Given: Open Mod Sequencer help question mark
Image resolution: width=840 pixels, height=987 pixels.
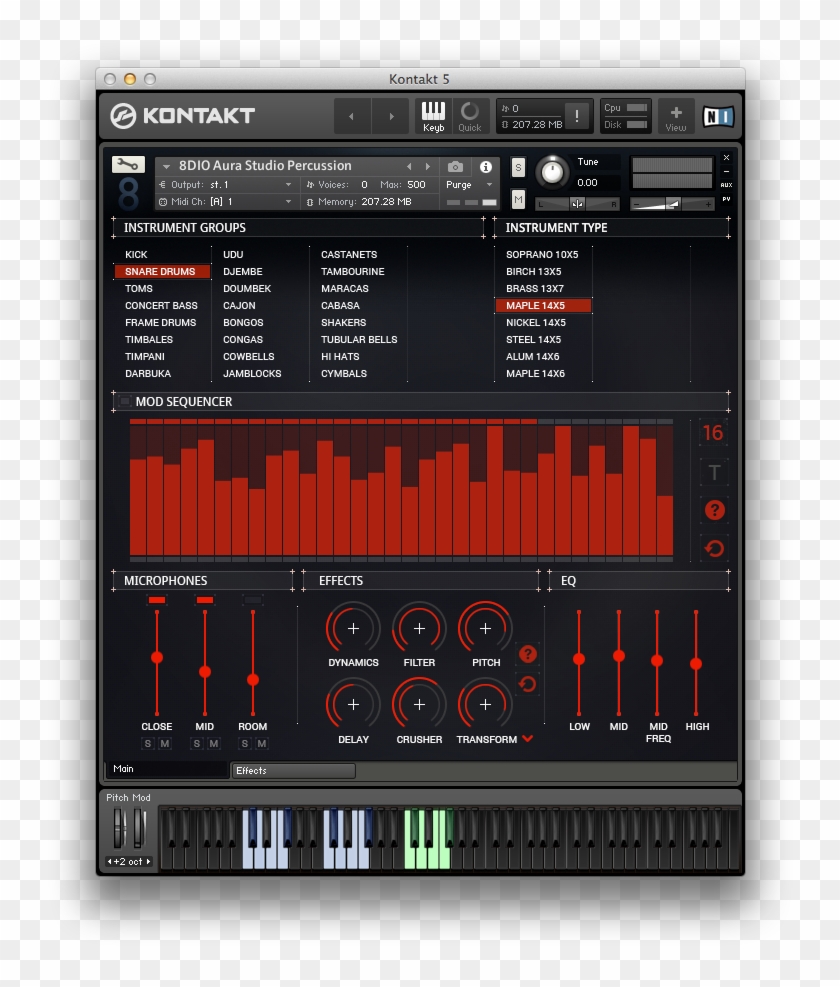Looking at the screenshot, I should point(714,510).
